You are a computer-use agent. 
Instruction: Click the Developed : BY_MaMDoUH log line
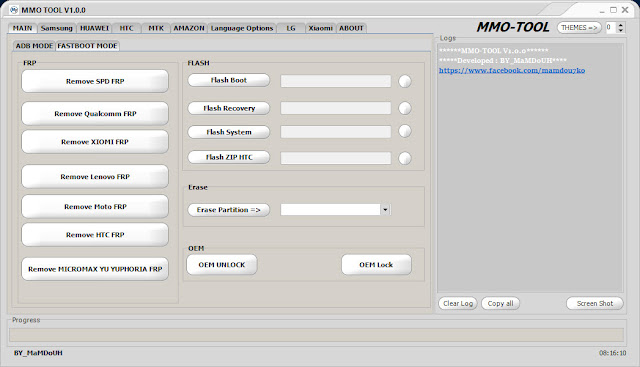click(502, 60)
